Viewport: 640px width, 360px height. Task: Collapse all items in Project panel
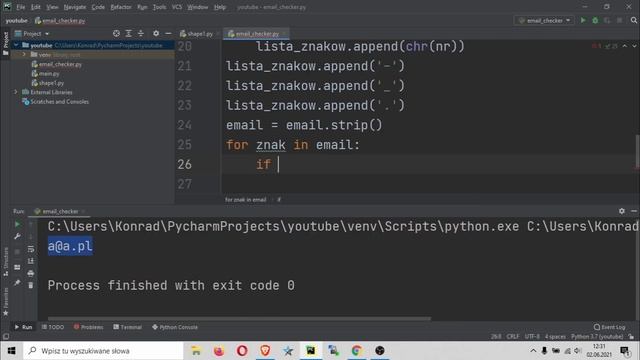(x=141, y=33)
